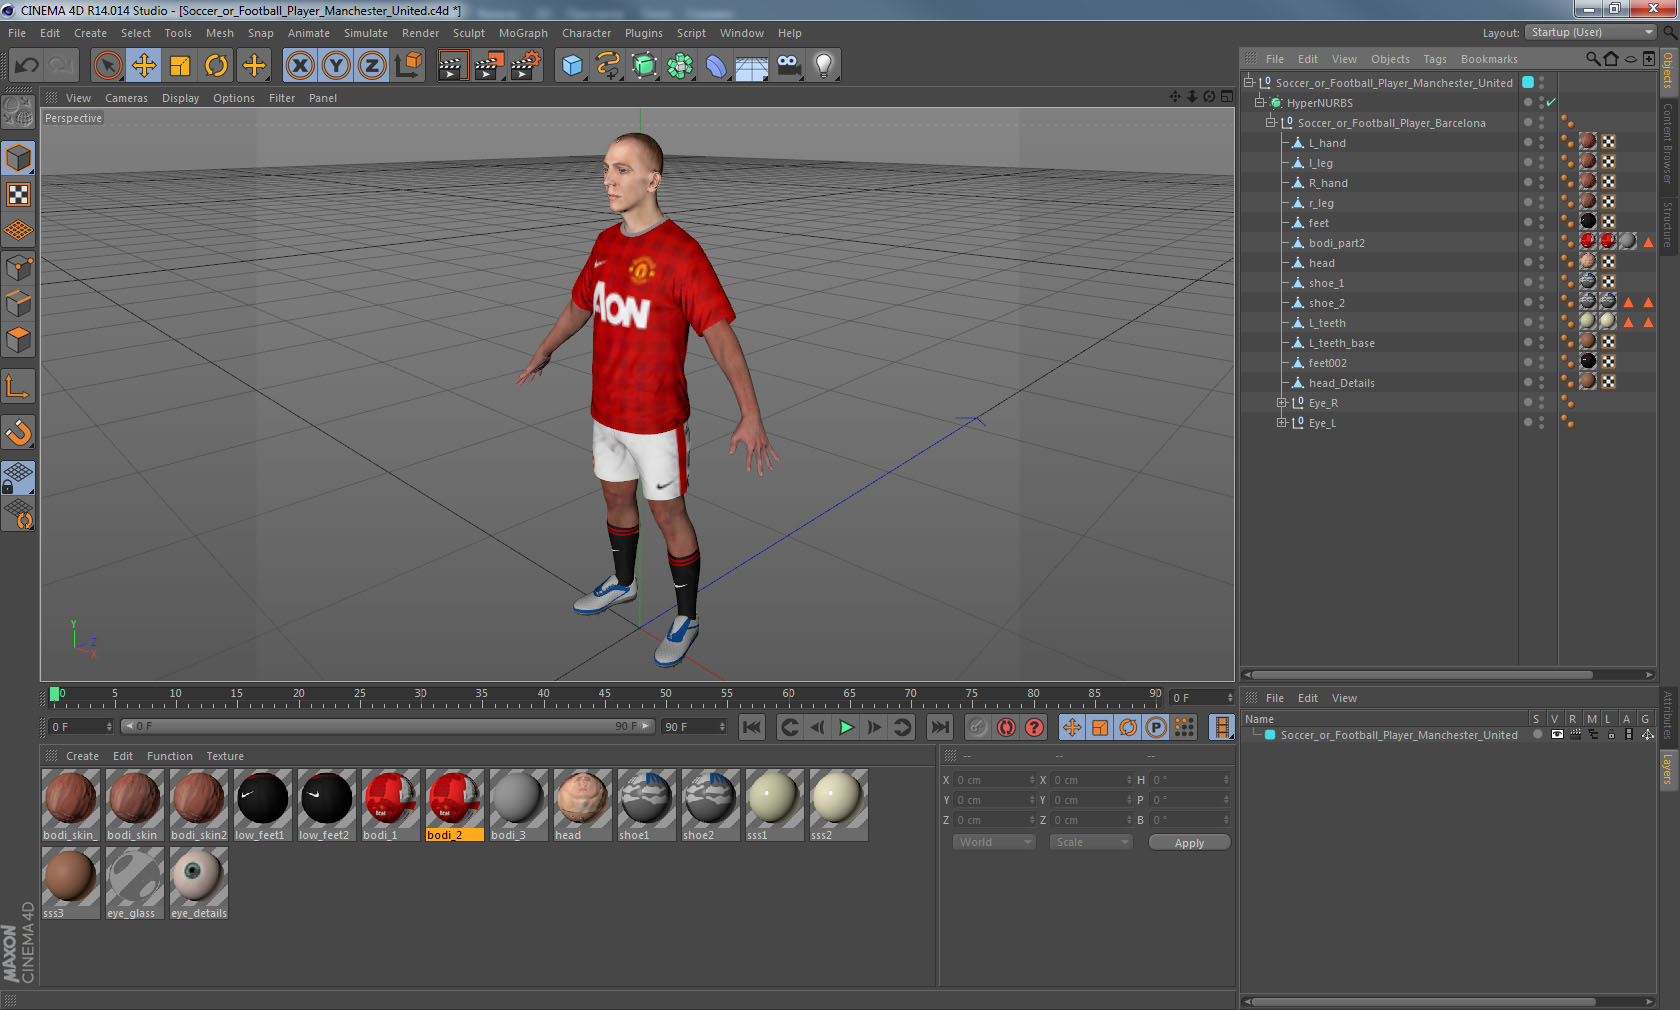Toggle Snap magnet icon
1680x1010 pixels.
click(18, 433)
